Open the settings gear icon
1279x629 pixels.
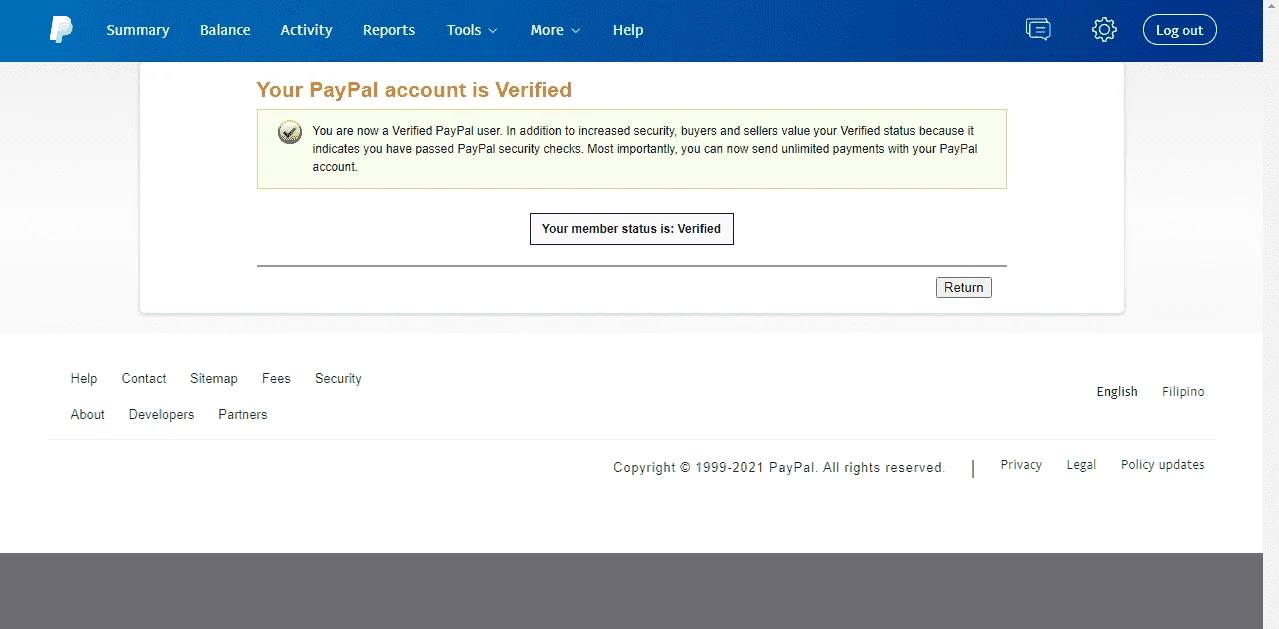pyautogui.click(x=1104, y=30)
